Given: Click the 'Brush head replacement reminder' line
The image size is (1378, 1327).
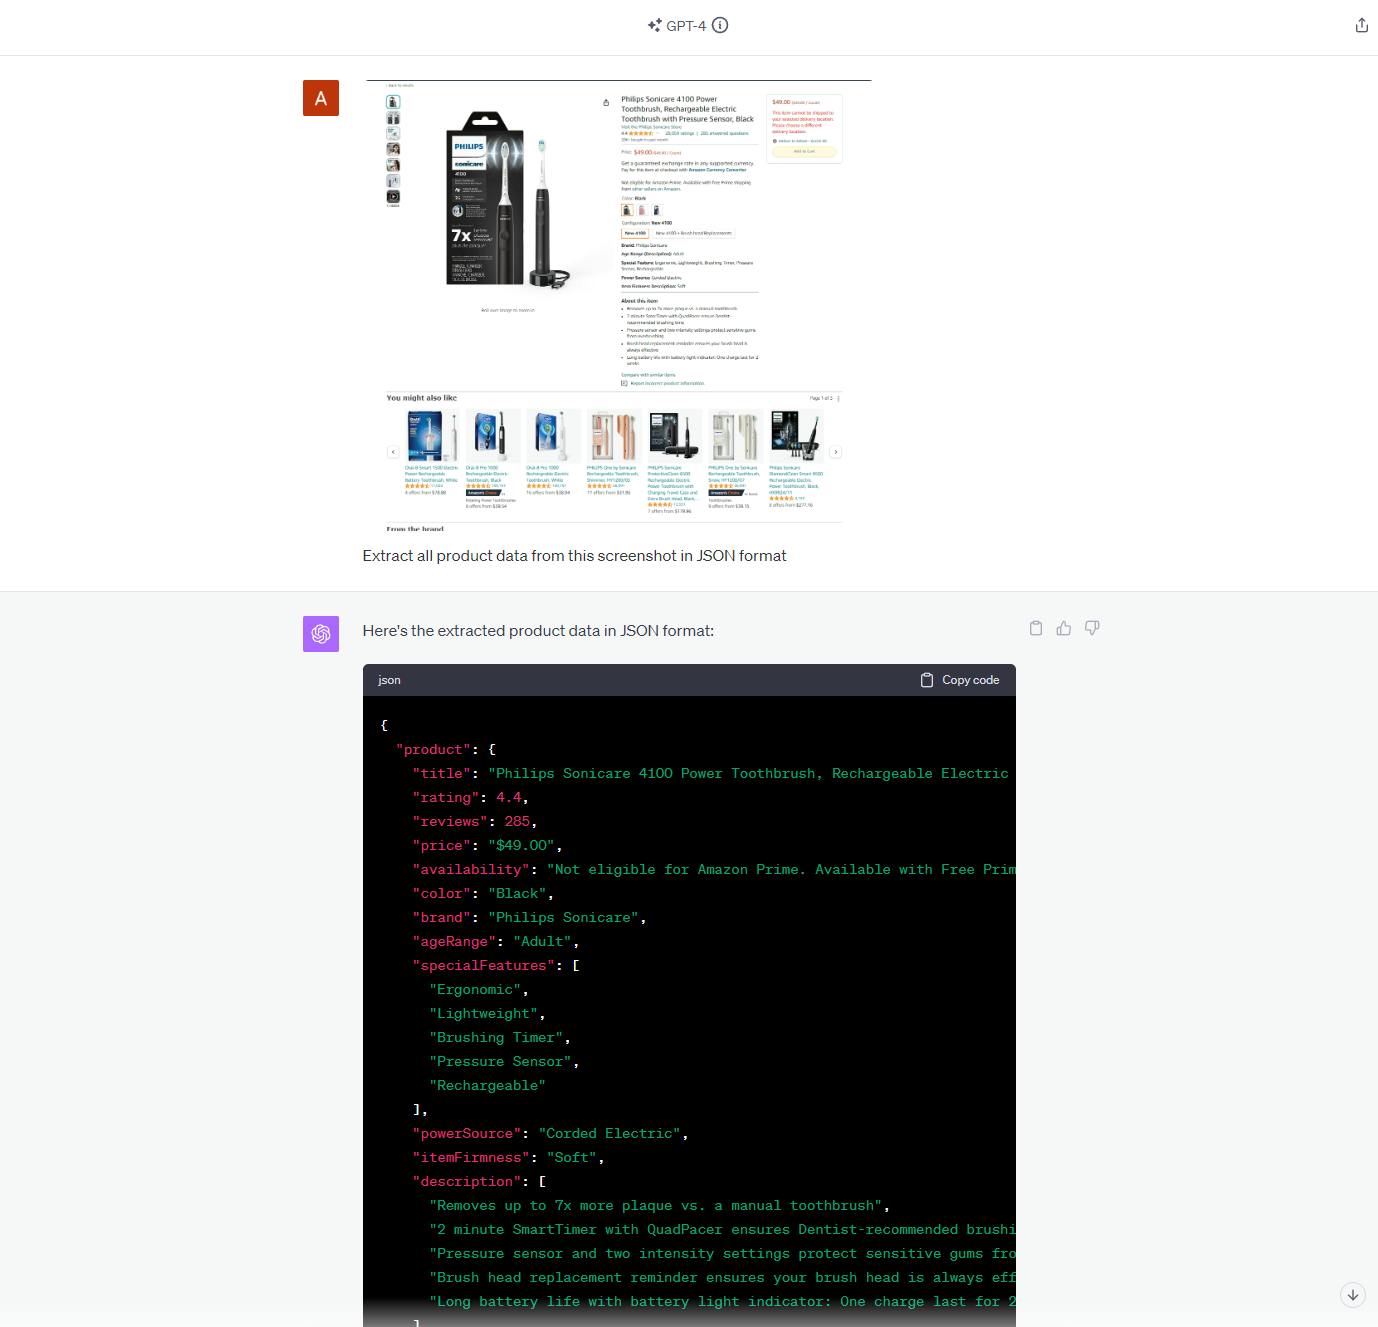Looking at the screenshot, I should (x=722, y=1278).
